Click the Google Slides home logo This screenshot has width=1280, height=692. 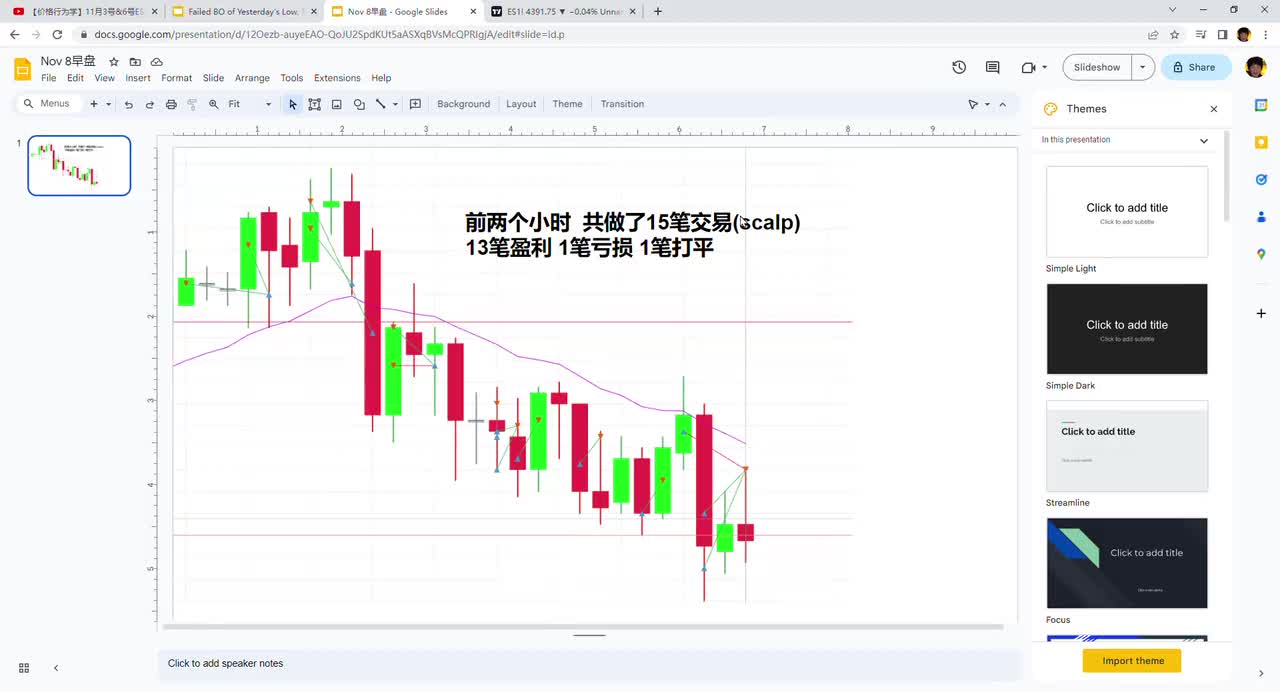[x=23, y=69]
